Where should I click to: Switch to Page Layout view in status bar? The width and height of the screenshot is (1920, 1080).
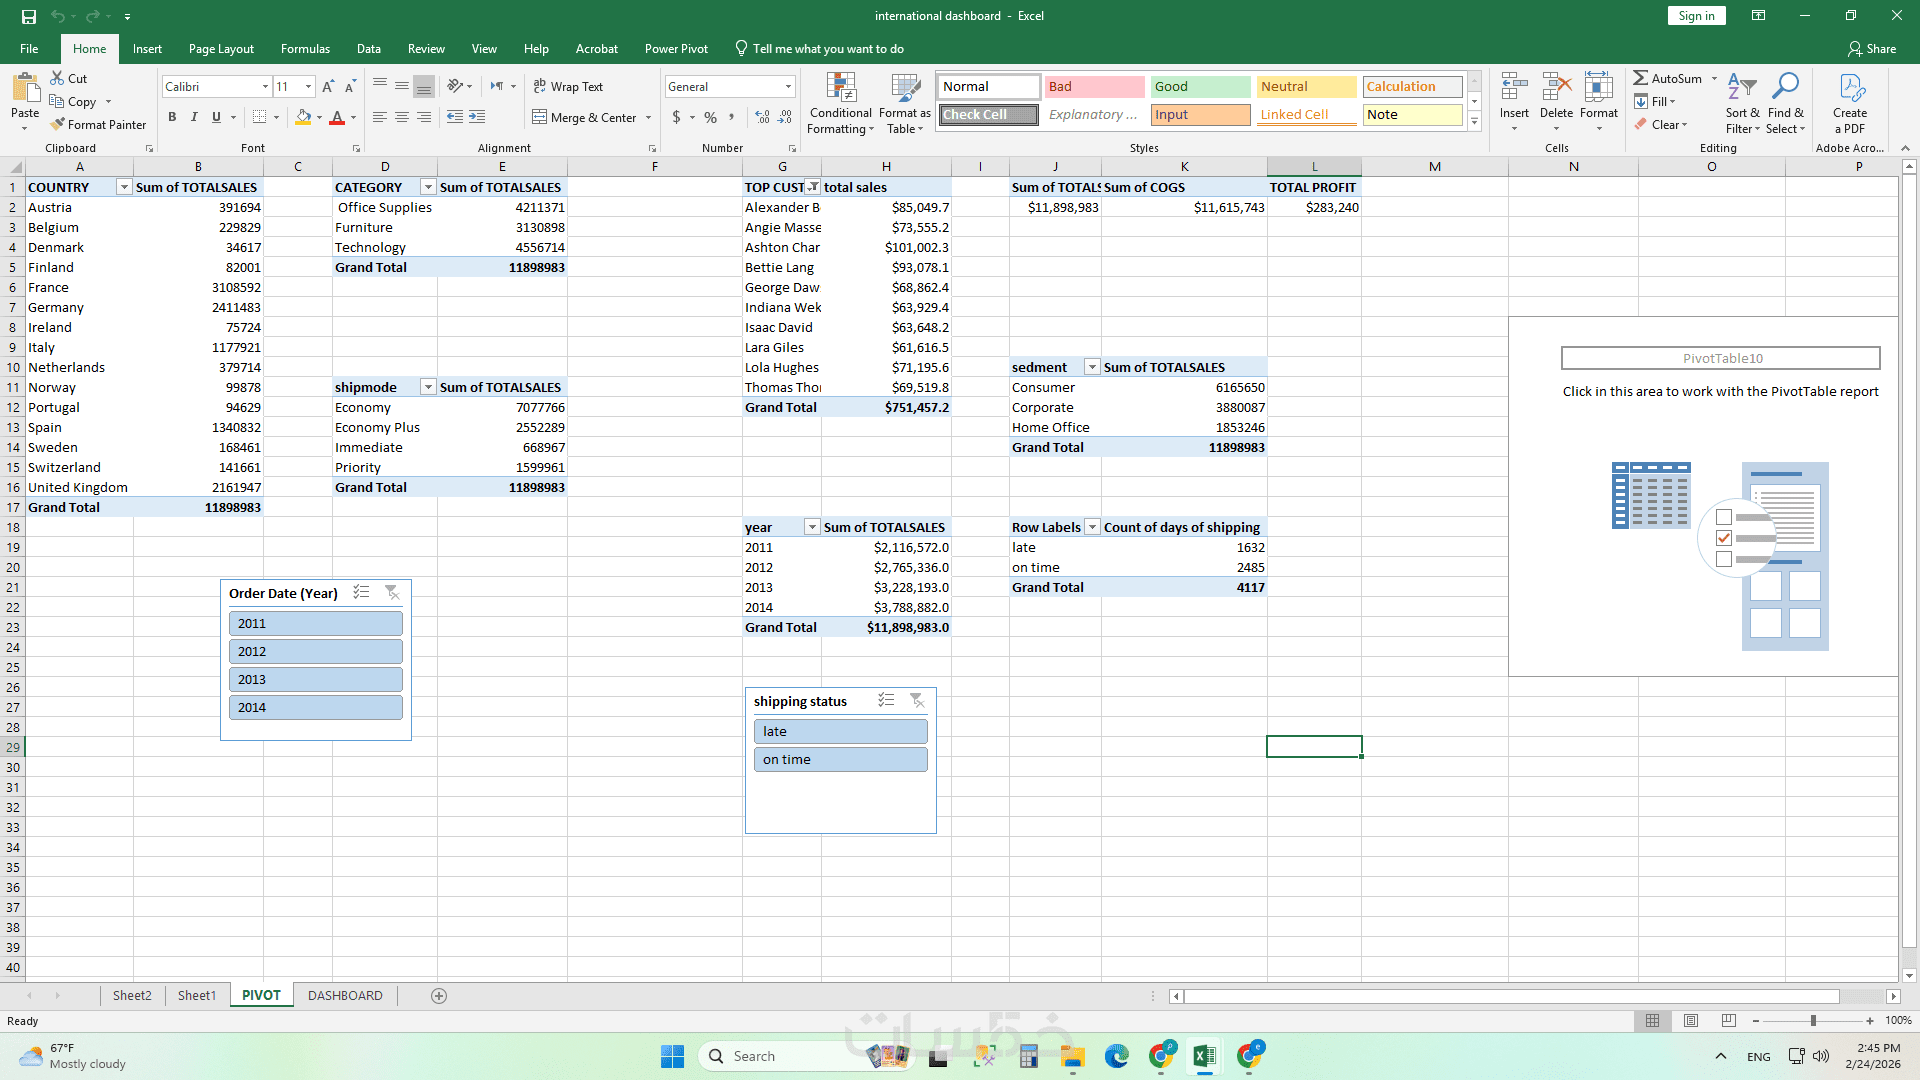point(1691,1021)
